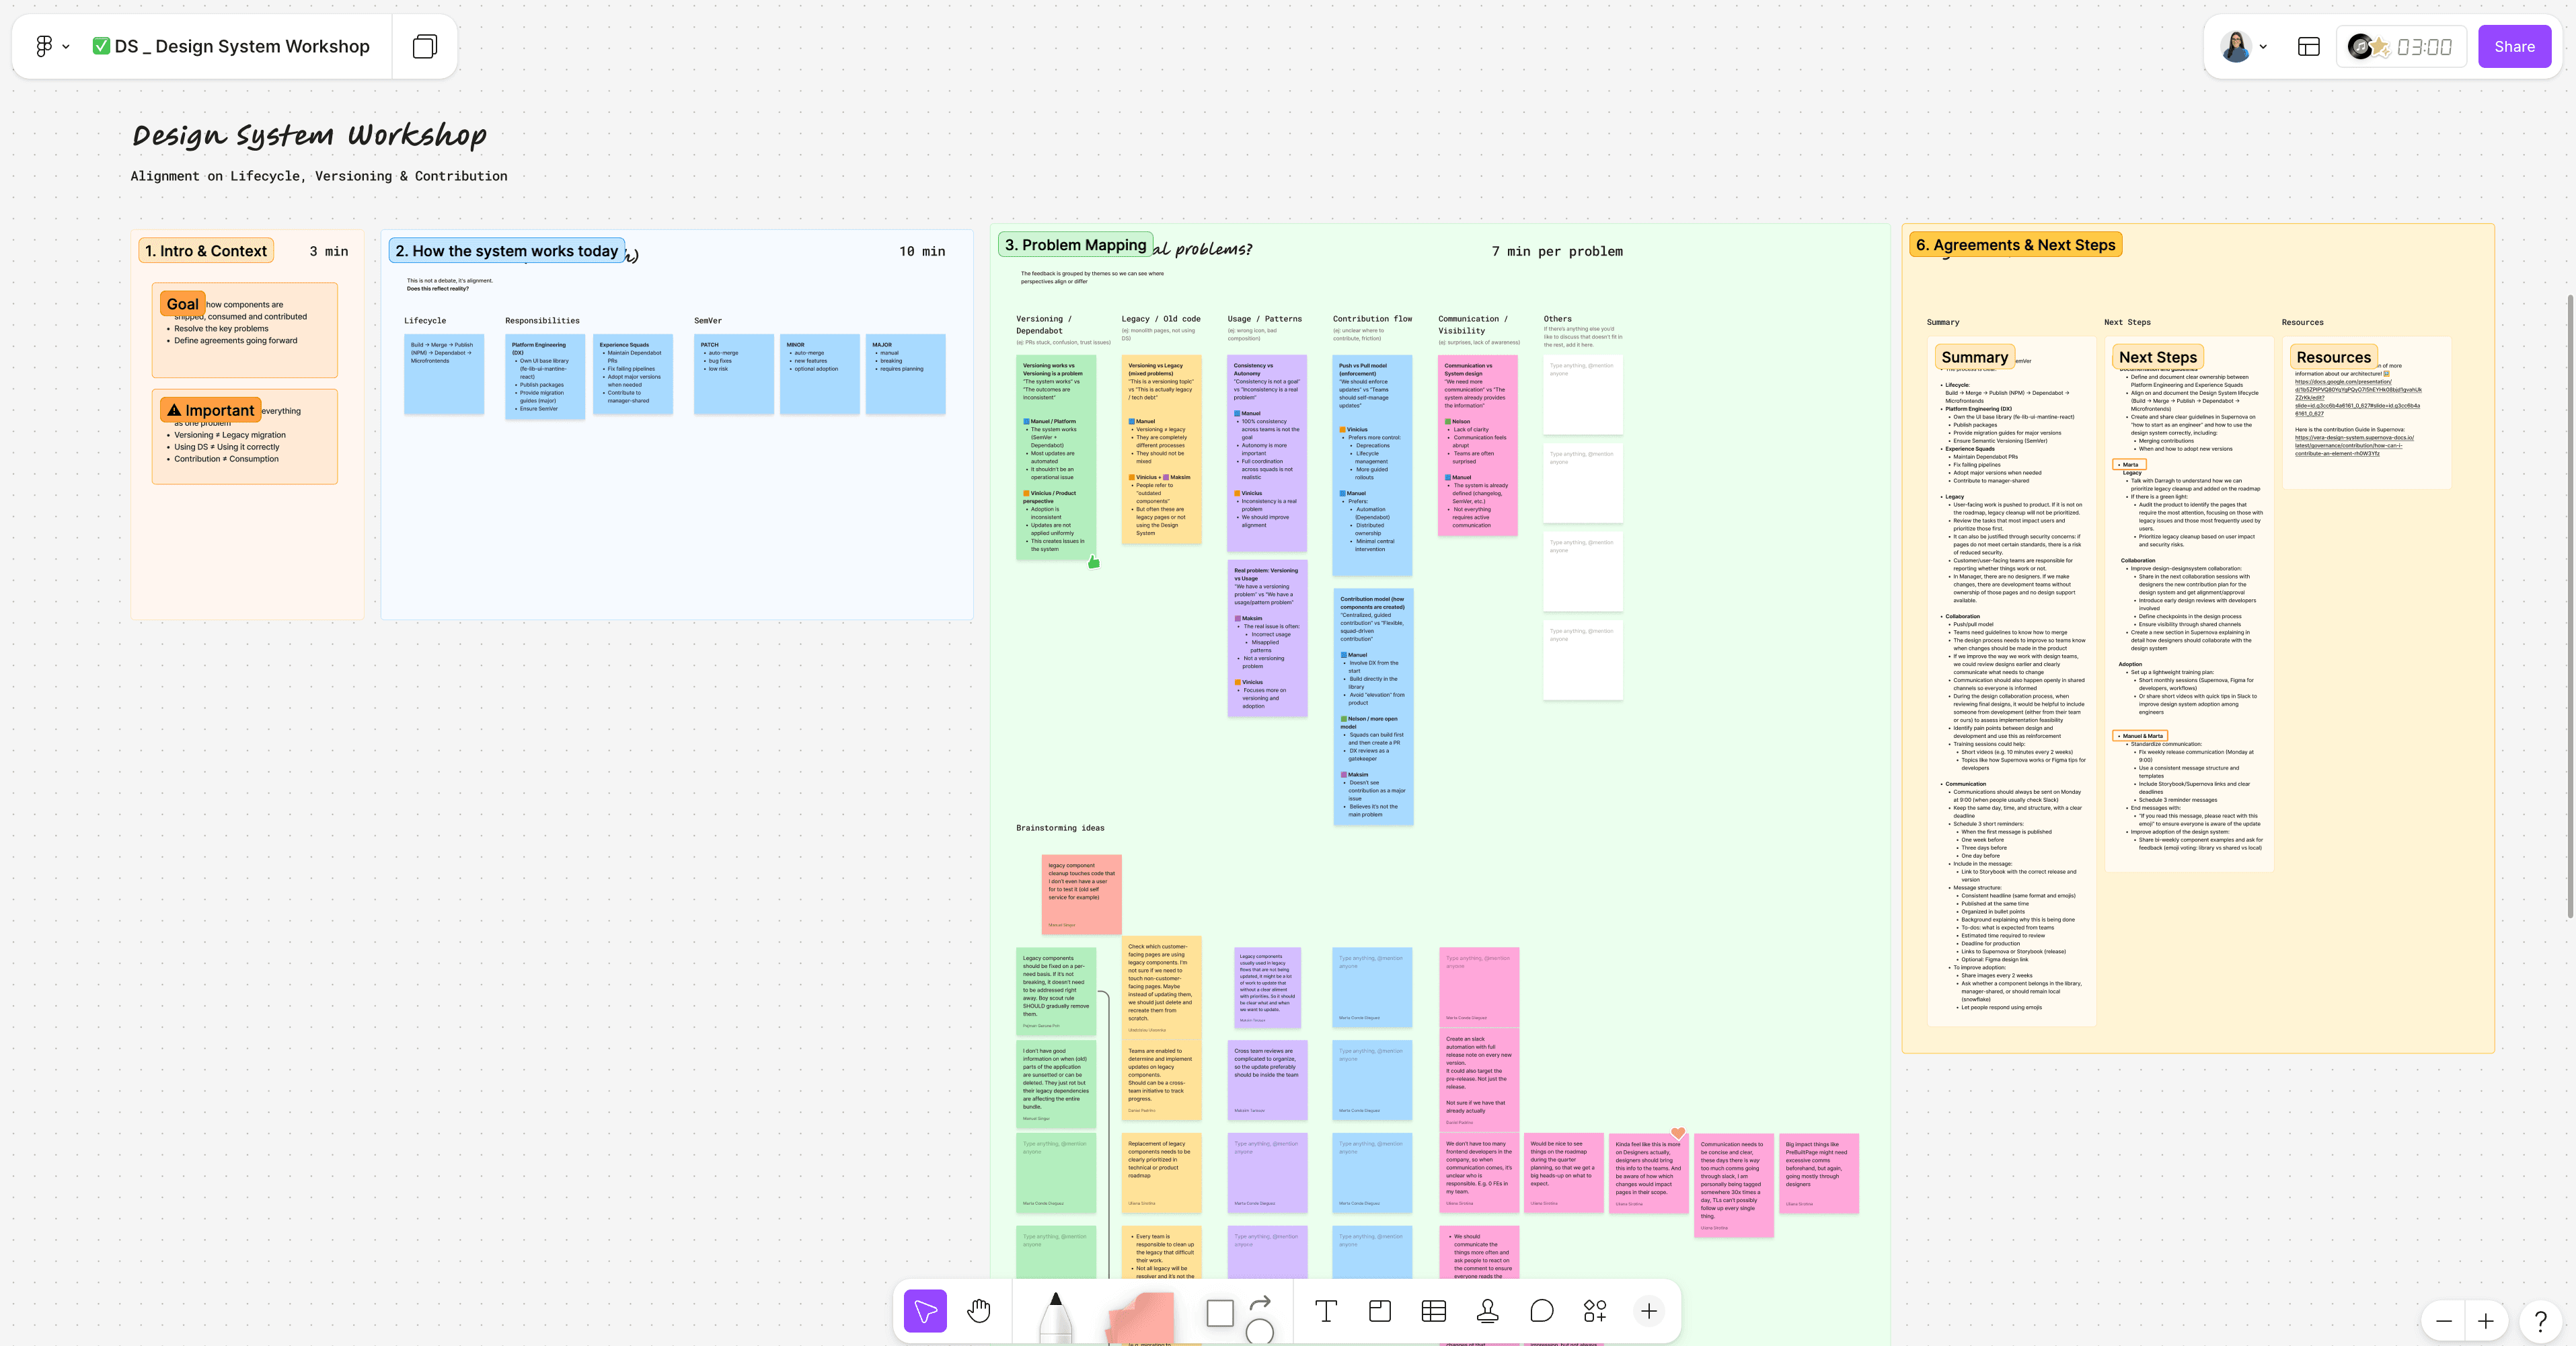The height and width of the screenshot is (1346, 2576).
Task: Insert a Table from the toolbar
Action: pyautogui.click(x=1434, y=1311)
